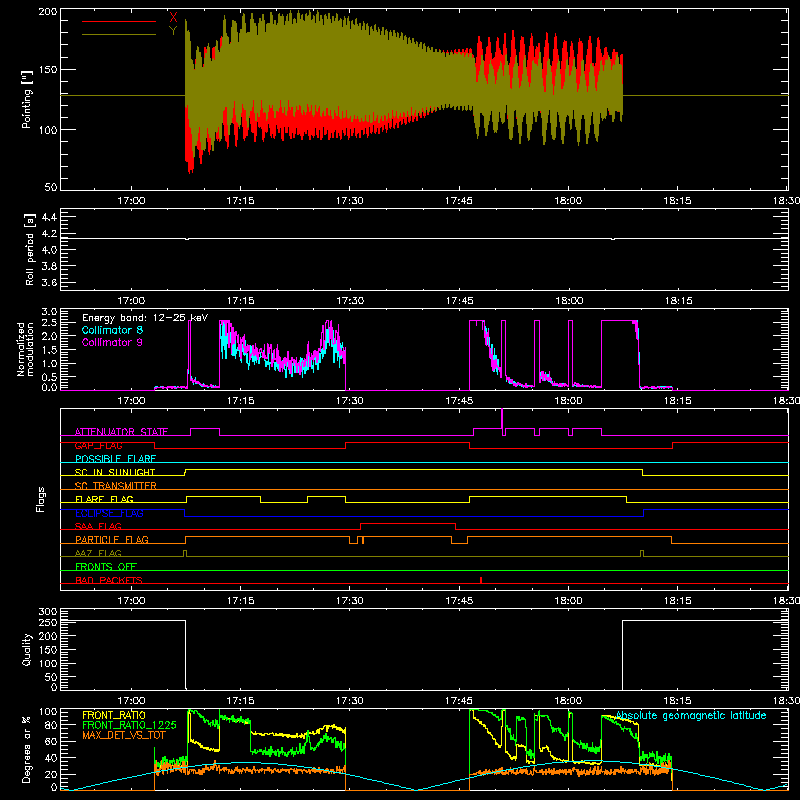Click the 'BAD_PACKETS' flag label

[x=109, y=580]
